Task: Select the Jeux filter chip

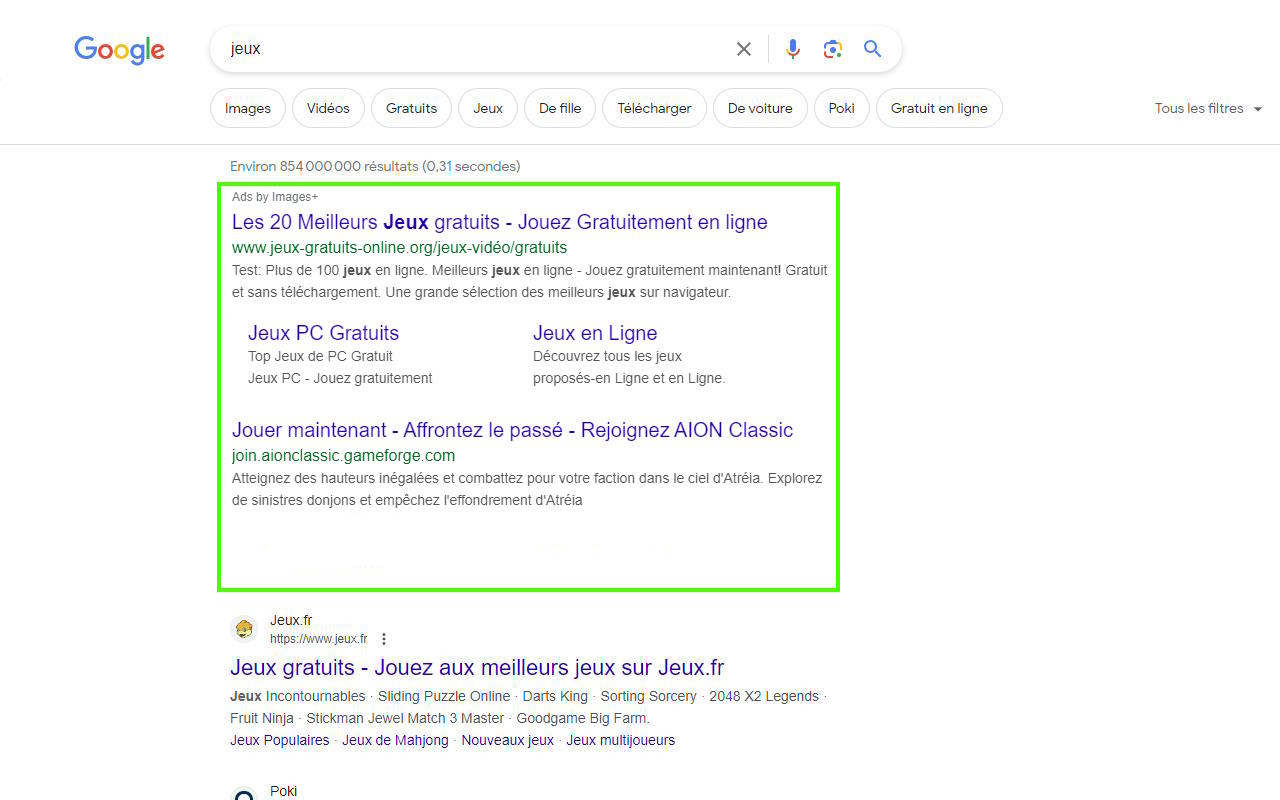Action: (x=488, y=108)
